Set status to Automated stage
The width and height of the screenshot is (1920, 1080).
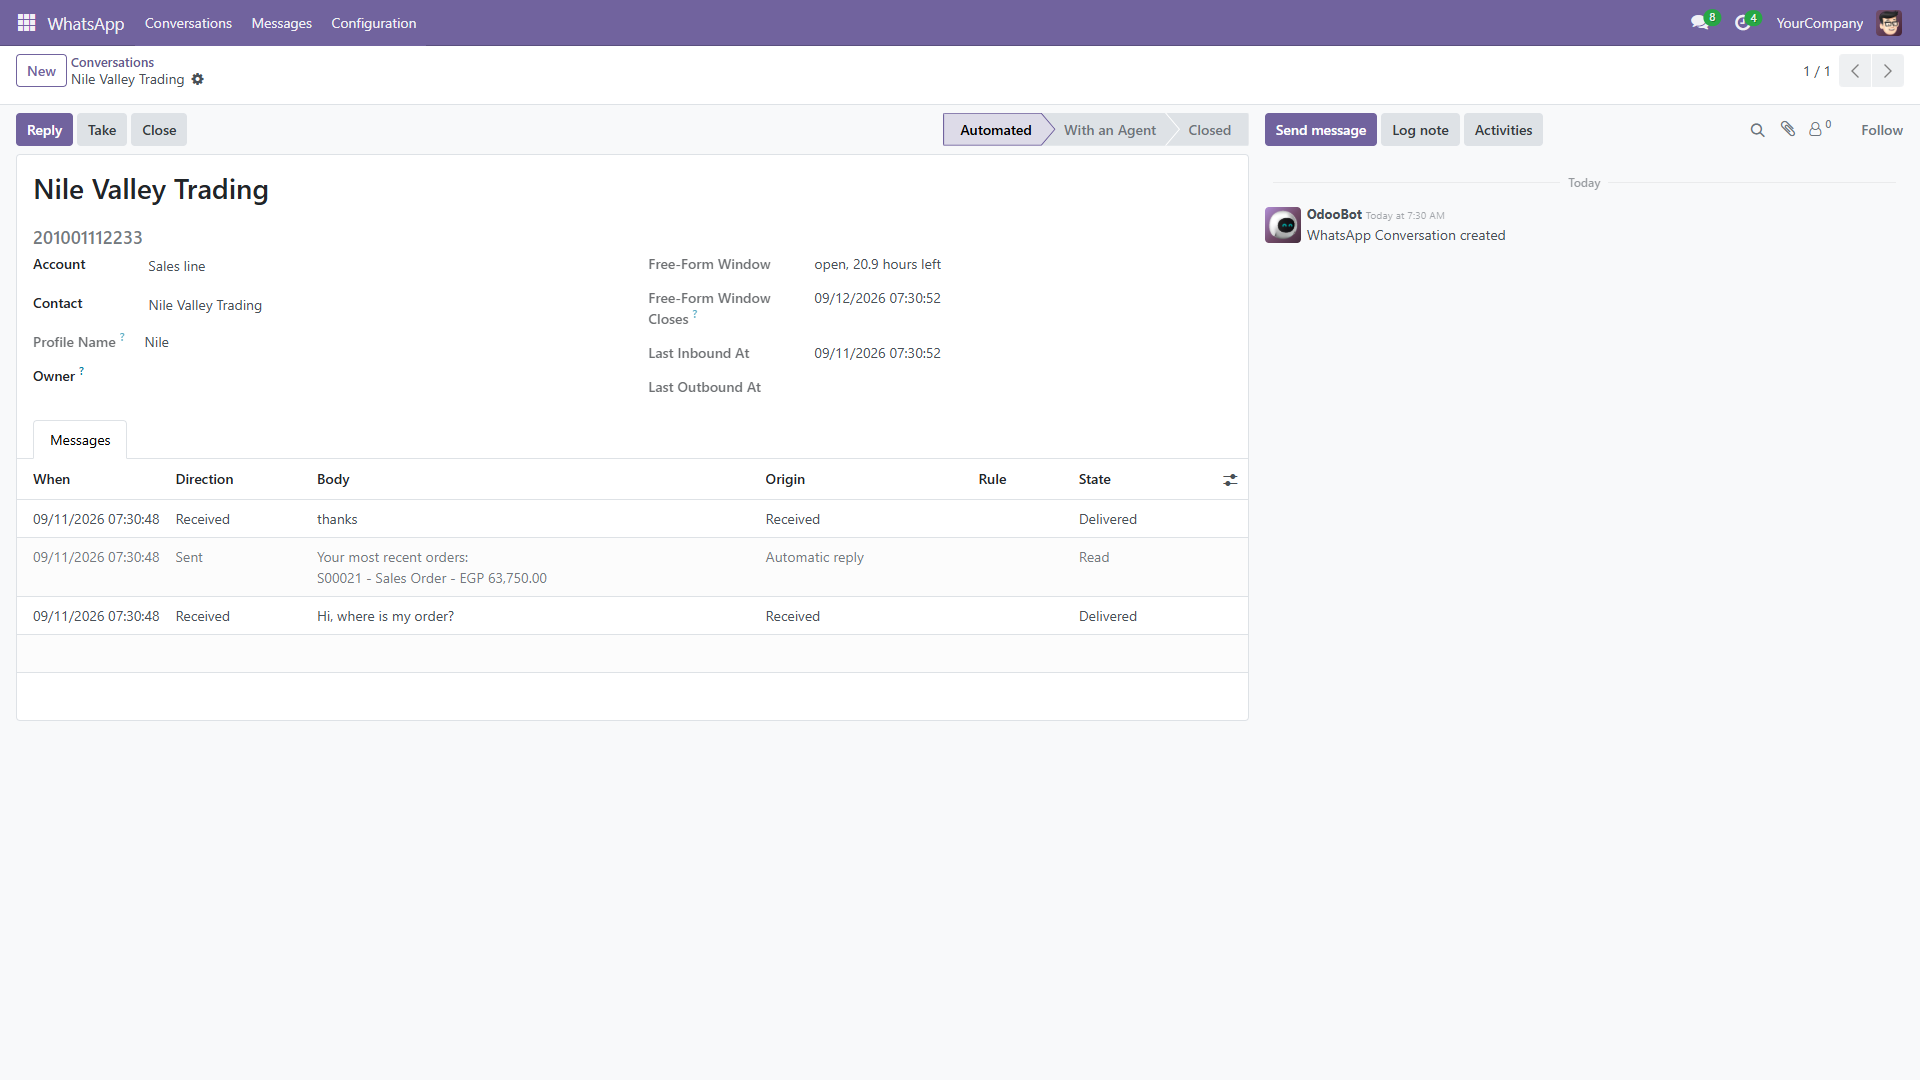pos(995,130)
